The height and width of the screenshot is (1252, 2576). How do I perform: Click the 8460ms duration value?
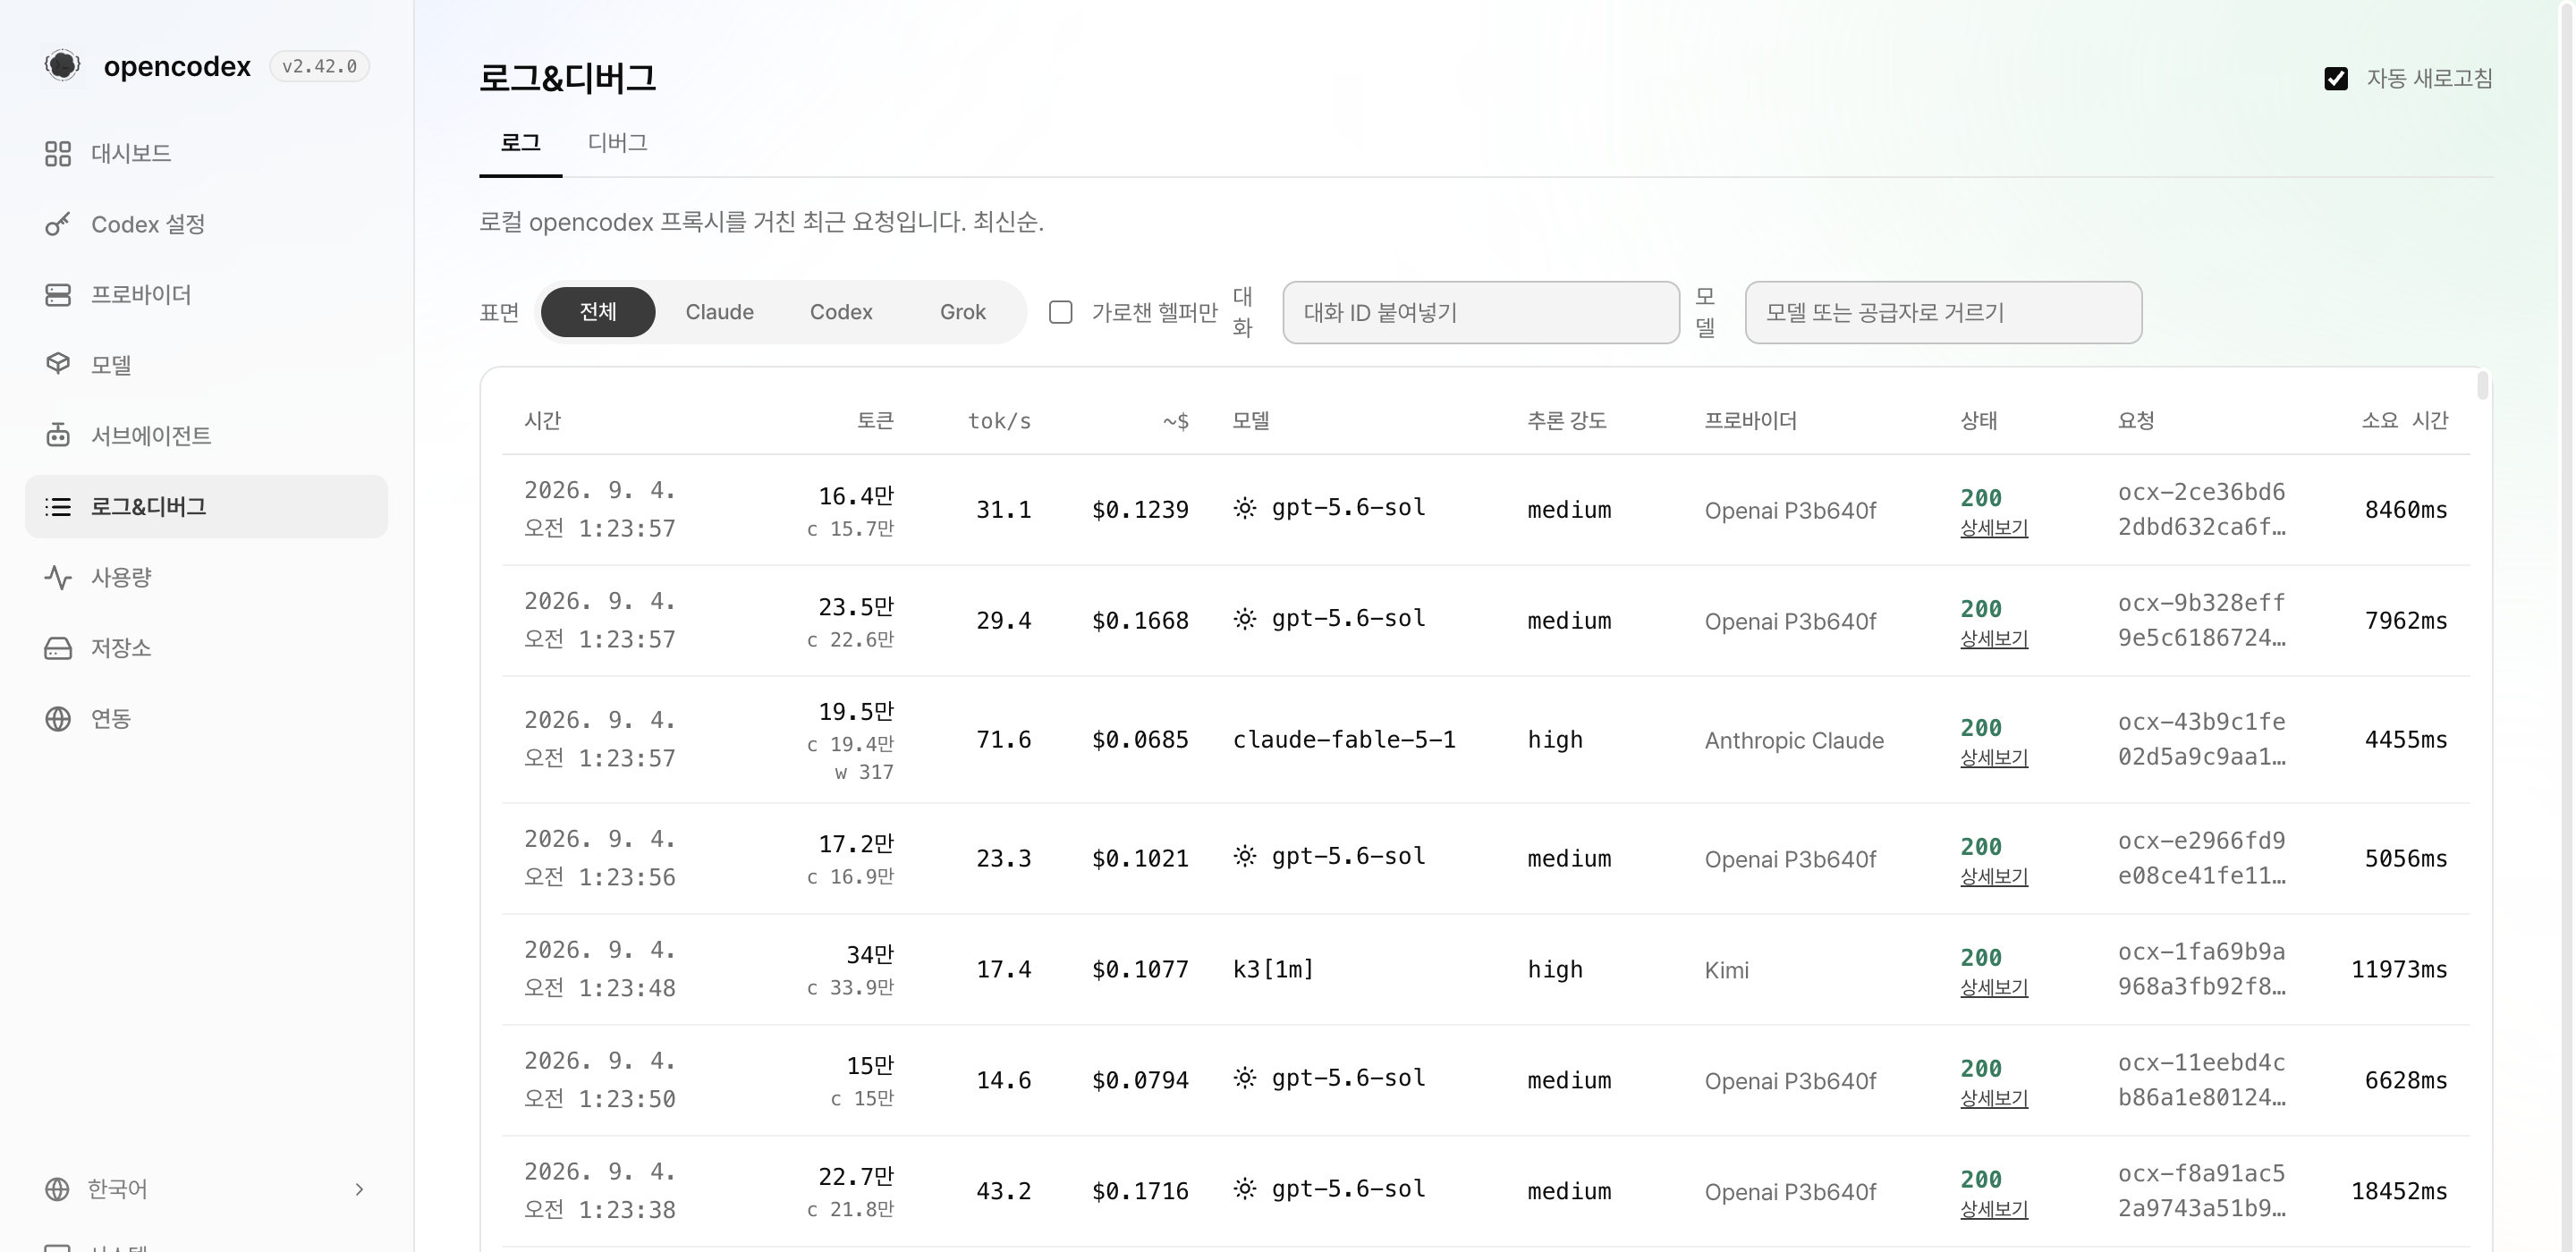point(2406,510)
